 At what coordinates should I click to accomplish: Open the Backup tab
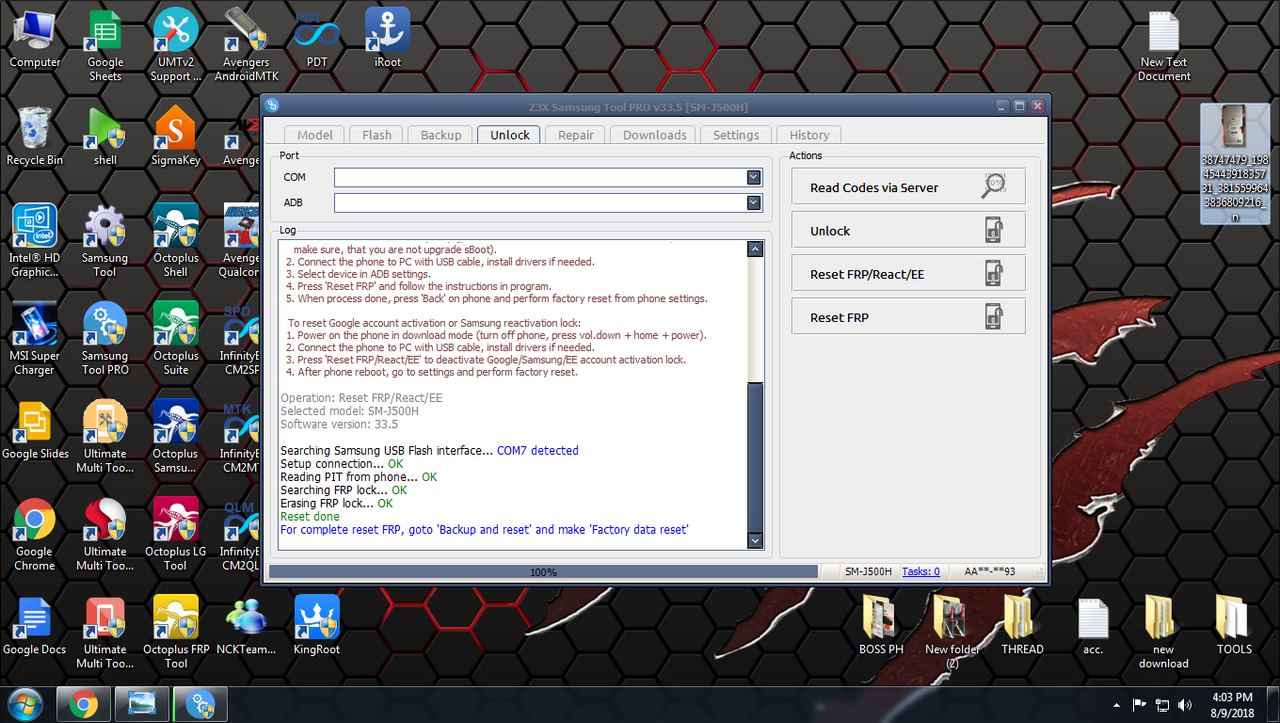coord(441,135)
